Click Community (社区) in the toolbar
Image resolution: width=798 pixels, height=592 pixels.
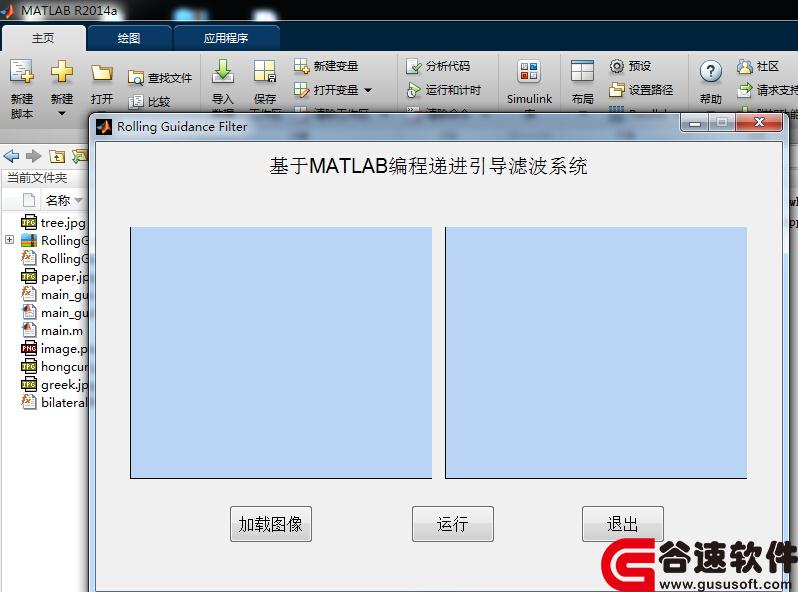(758, 66)
